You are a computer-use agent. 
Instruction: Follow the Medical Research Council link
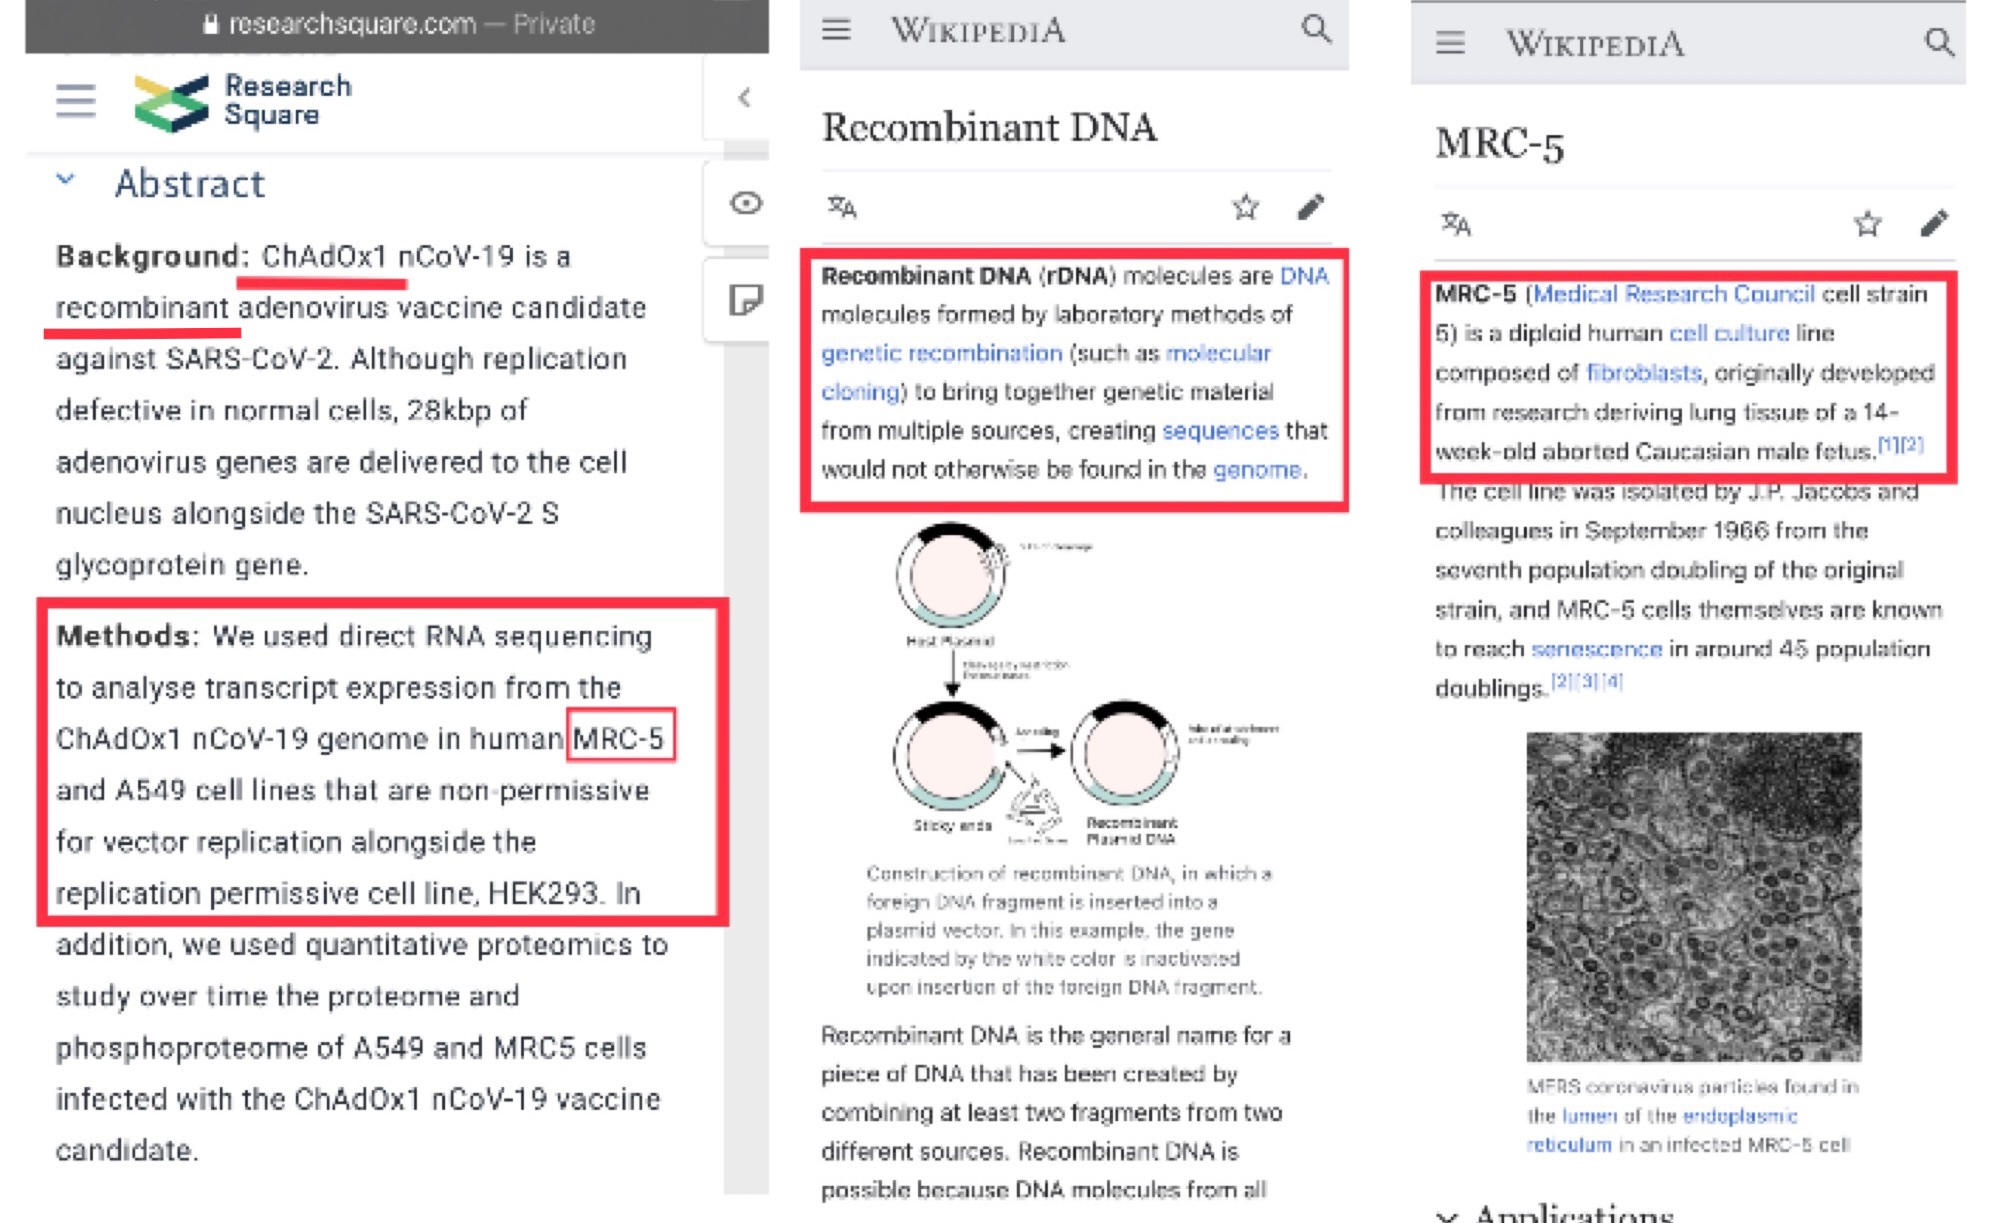click(x=1674, y=294)
